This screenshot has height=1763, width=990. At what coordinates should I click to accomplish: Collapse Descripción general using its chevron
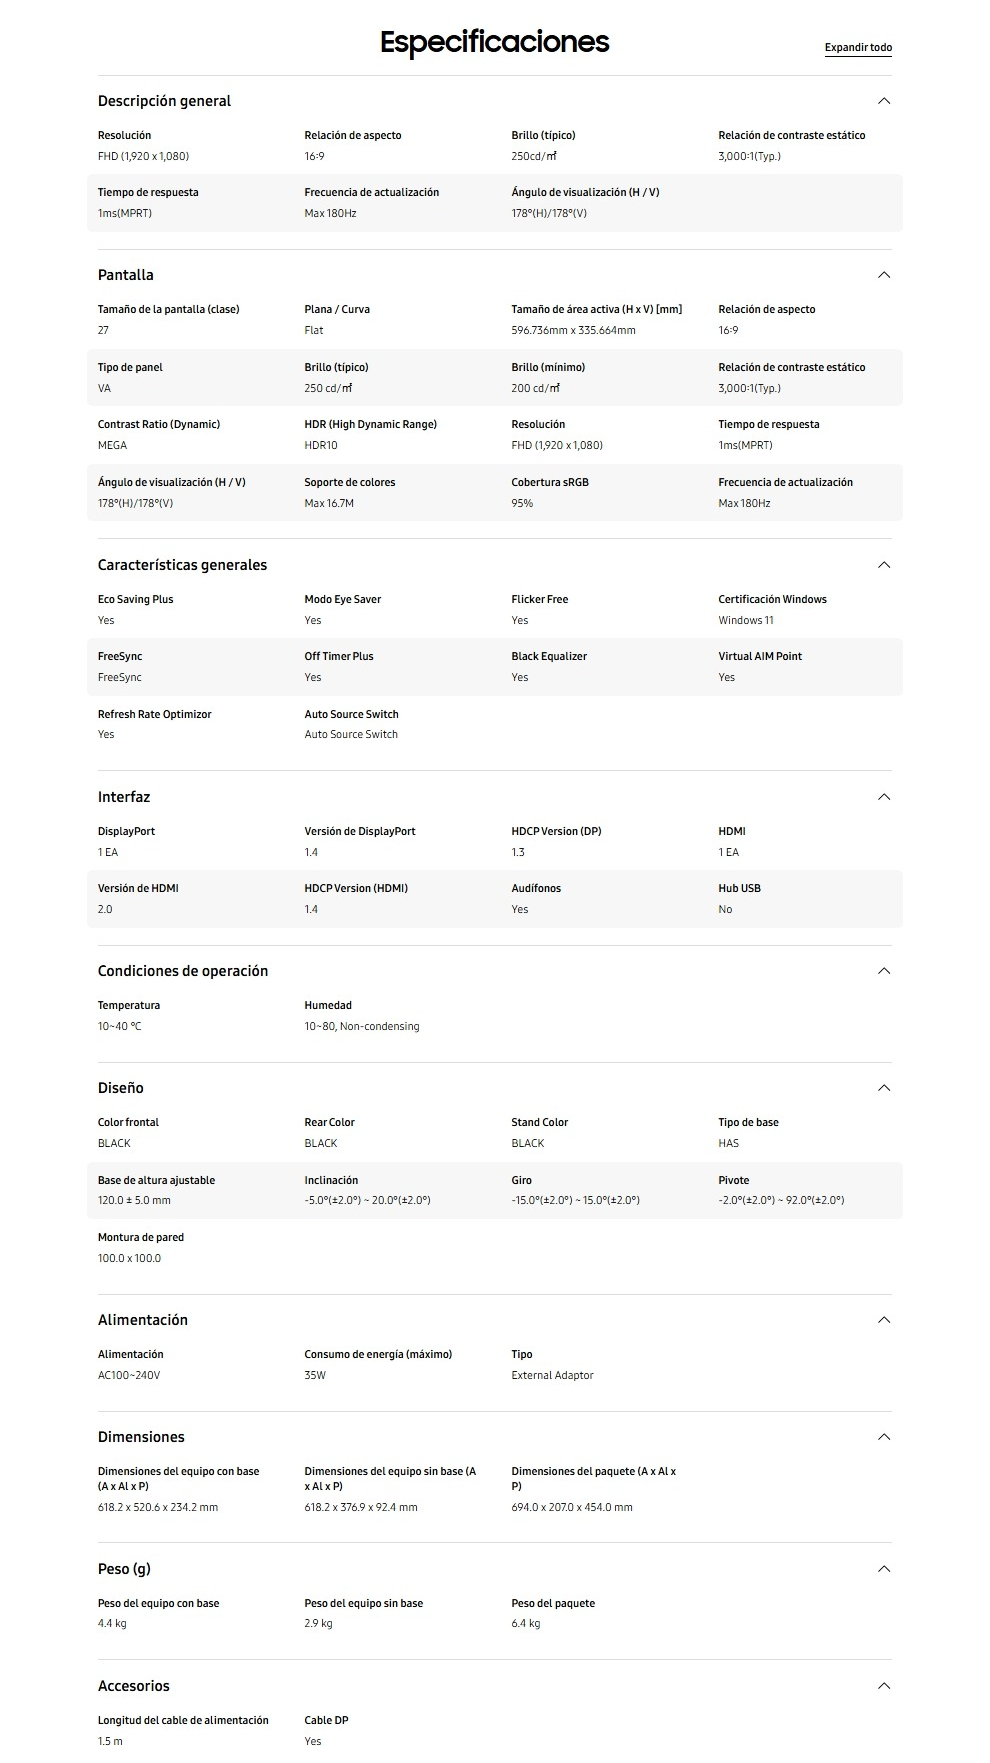pos(883,101)
